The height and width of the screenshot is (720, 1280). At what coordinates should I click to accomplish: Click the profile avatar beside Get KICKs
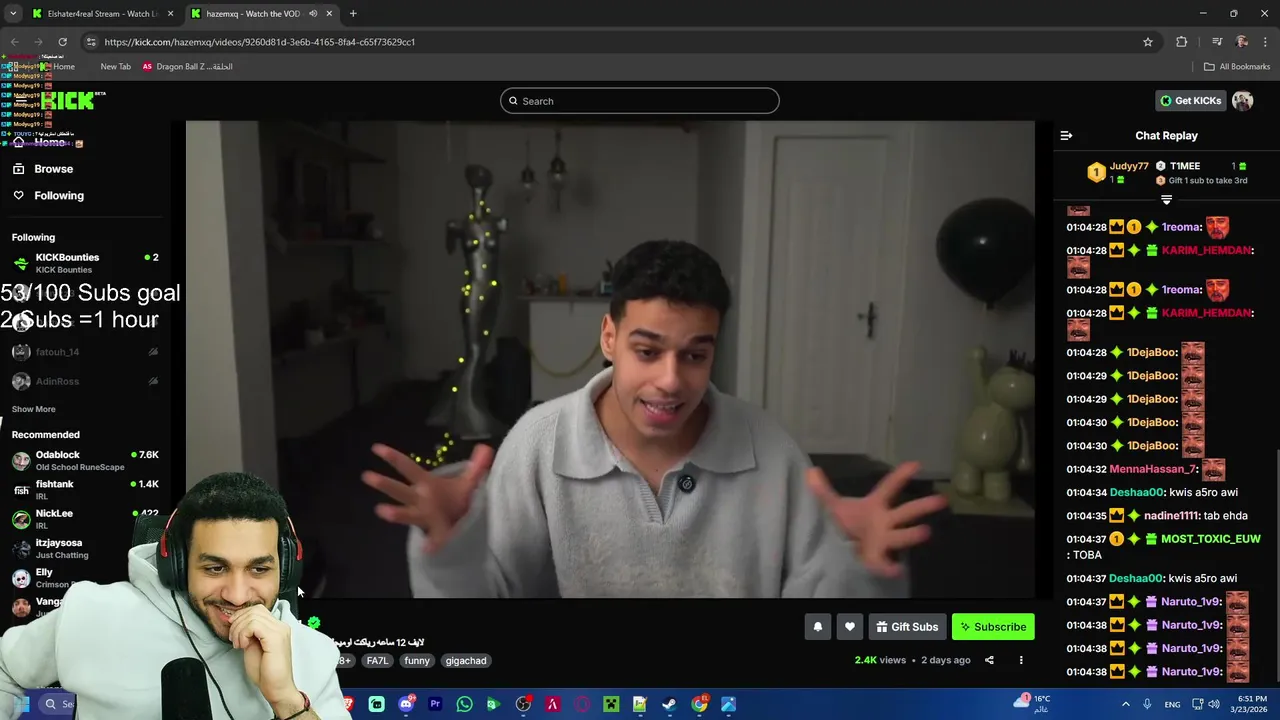click(x=1242, y=100)
